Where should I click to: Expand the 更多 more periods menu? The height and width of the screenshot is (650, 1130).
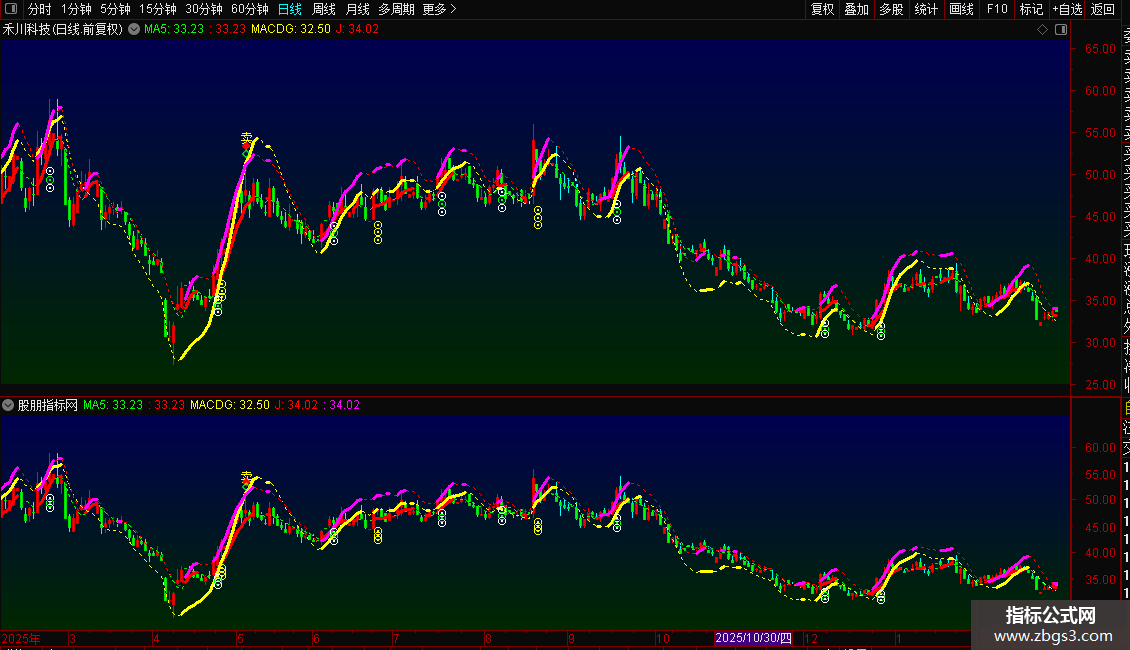click(x=440, y=9)
